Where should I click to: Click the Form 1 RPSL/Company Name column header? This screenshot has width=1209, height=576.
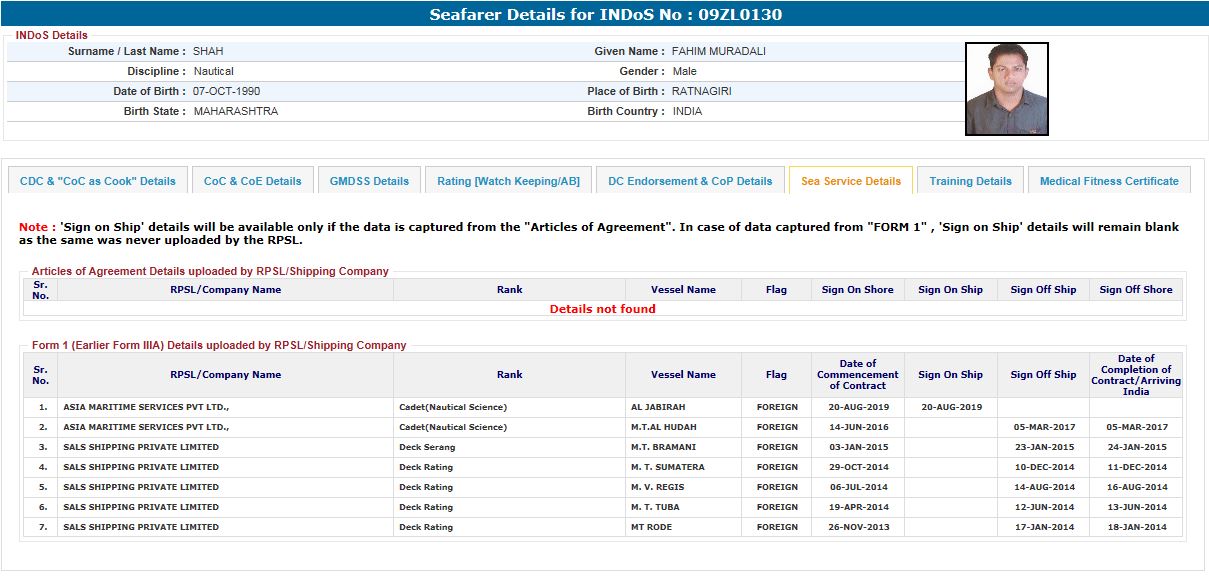click(225, 375)
